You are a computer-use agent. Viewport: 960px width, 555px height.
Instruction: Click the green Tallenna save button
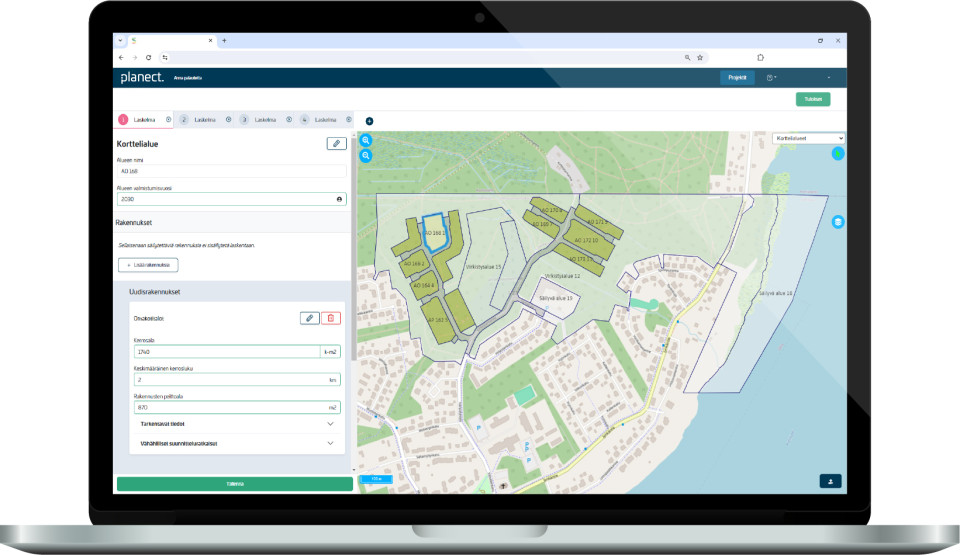234,484
